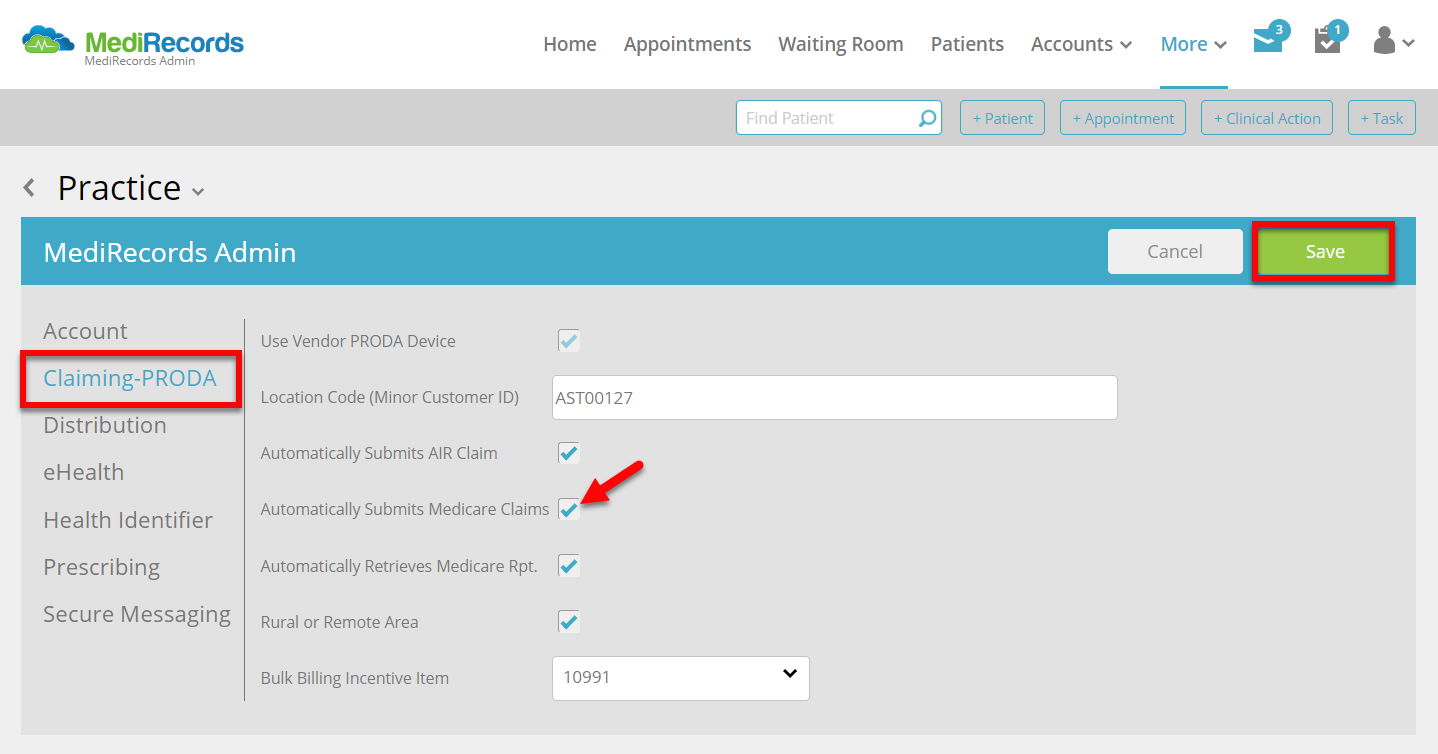1438x754 pixels.
Task: Toggle Automatically Submits Medicare Claims checkbox
Action: [x=569, y=509]
